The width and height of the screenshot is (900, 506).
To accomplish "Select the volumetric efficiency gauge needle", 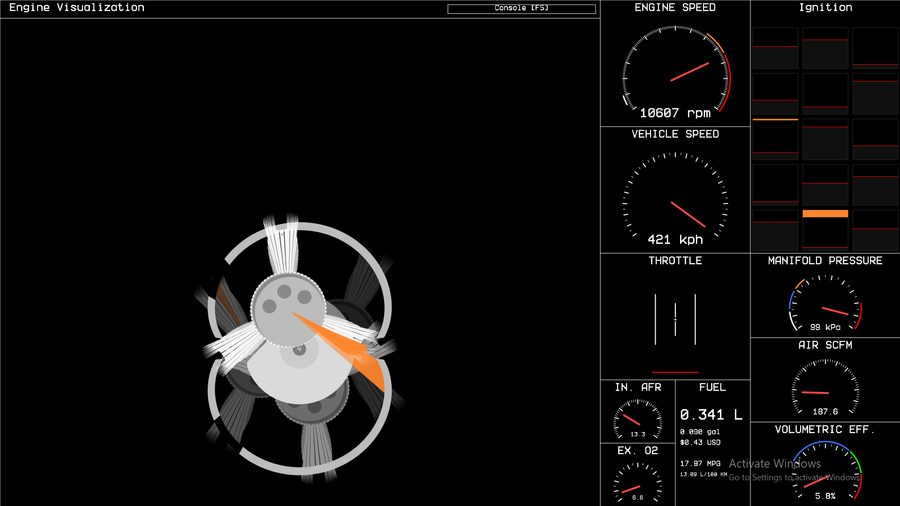I will tap(815, 482).
